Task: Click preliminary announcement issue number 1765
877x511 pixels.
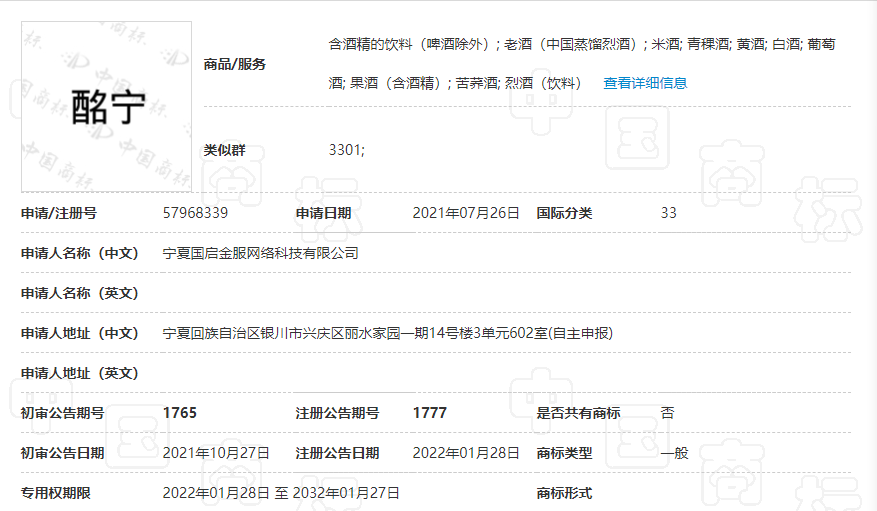Action: [x=180, y=413]
